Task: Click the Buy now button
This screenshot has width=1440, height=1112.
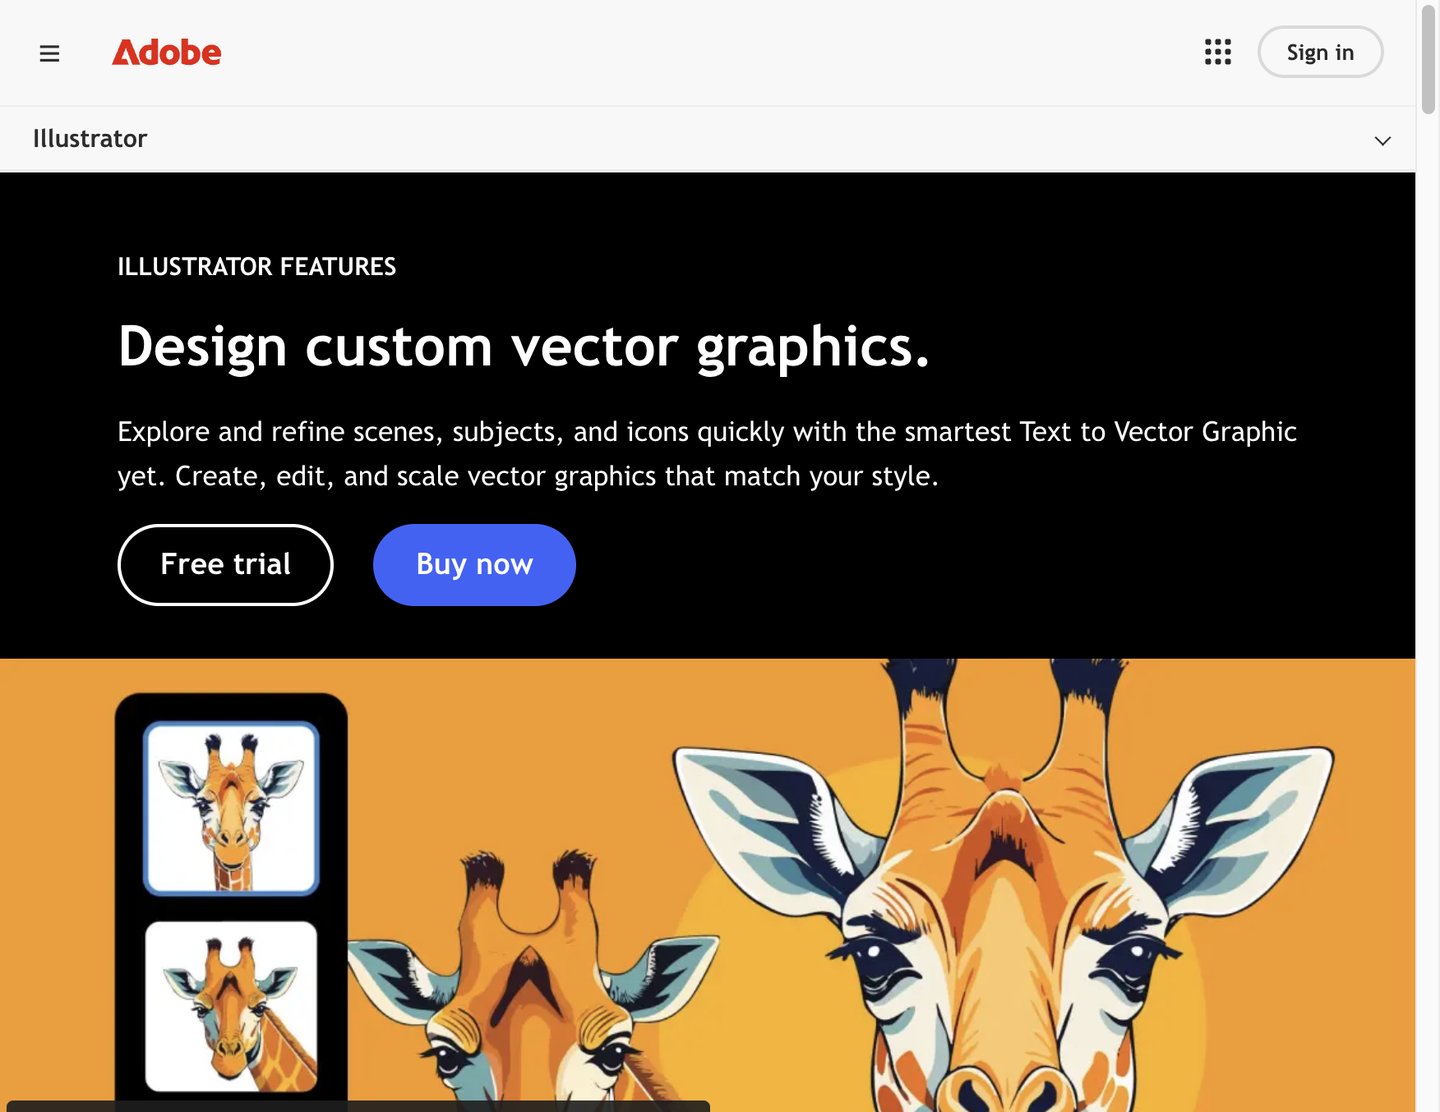Action: coord(474,564)
